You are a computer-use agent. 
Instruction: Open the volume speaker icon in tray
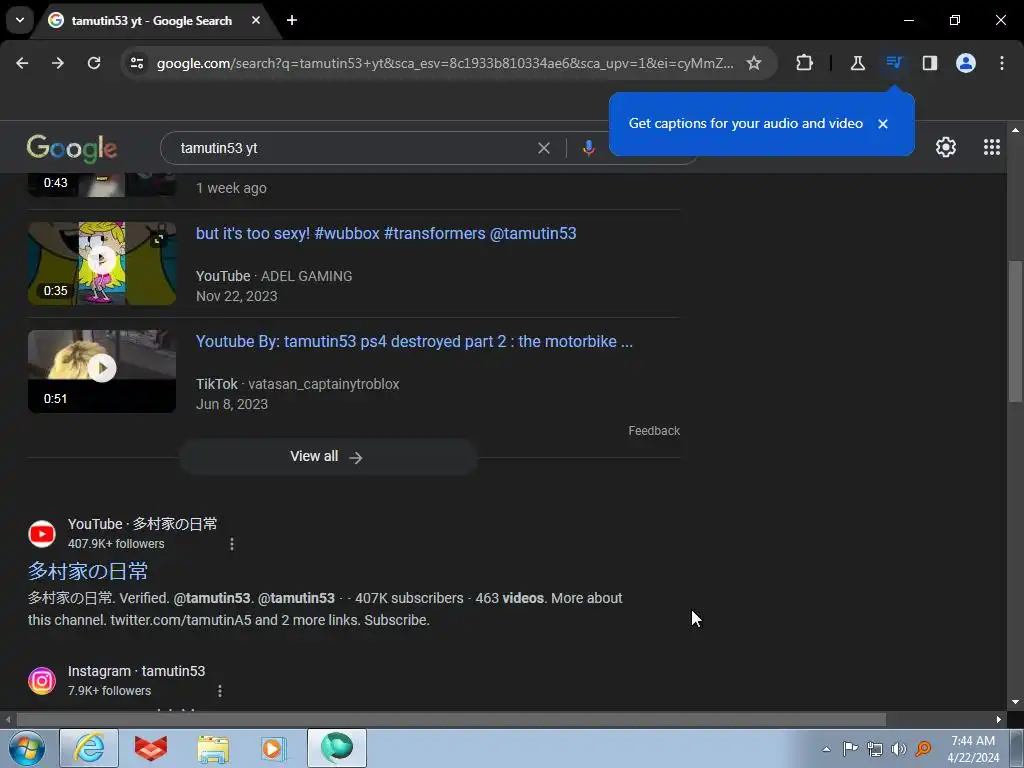(x=899, y=749)
